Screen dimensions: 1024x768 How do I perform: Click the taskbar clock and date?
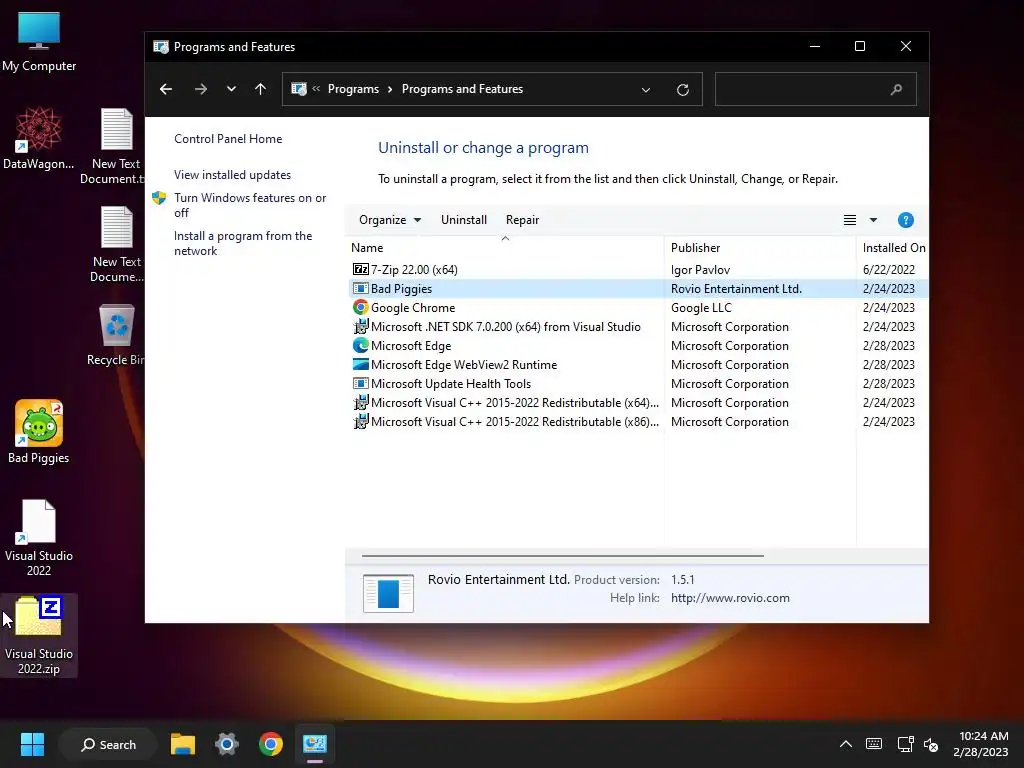coord(980,744)
